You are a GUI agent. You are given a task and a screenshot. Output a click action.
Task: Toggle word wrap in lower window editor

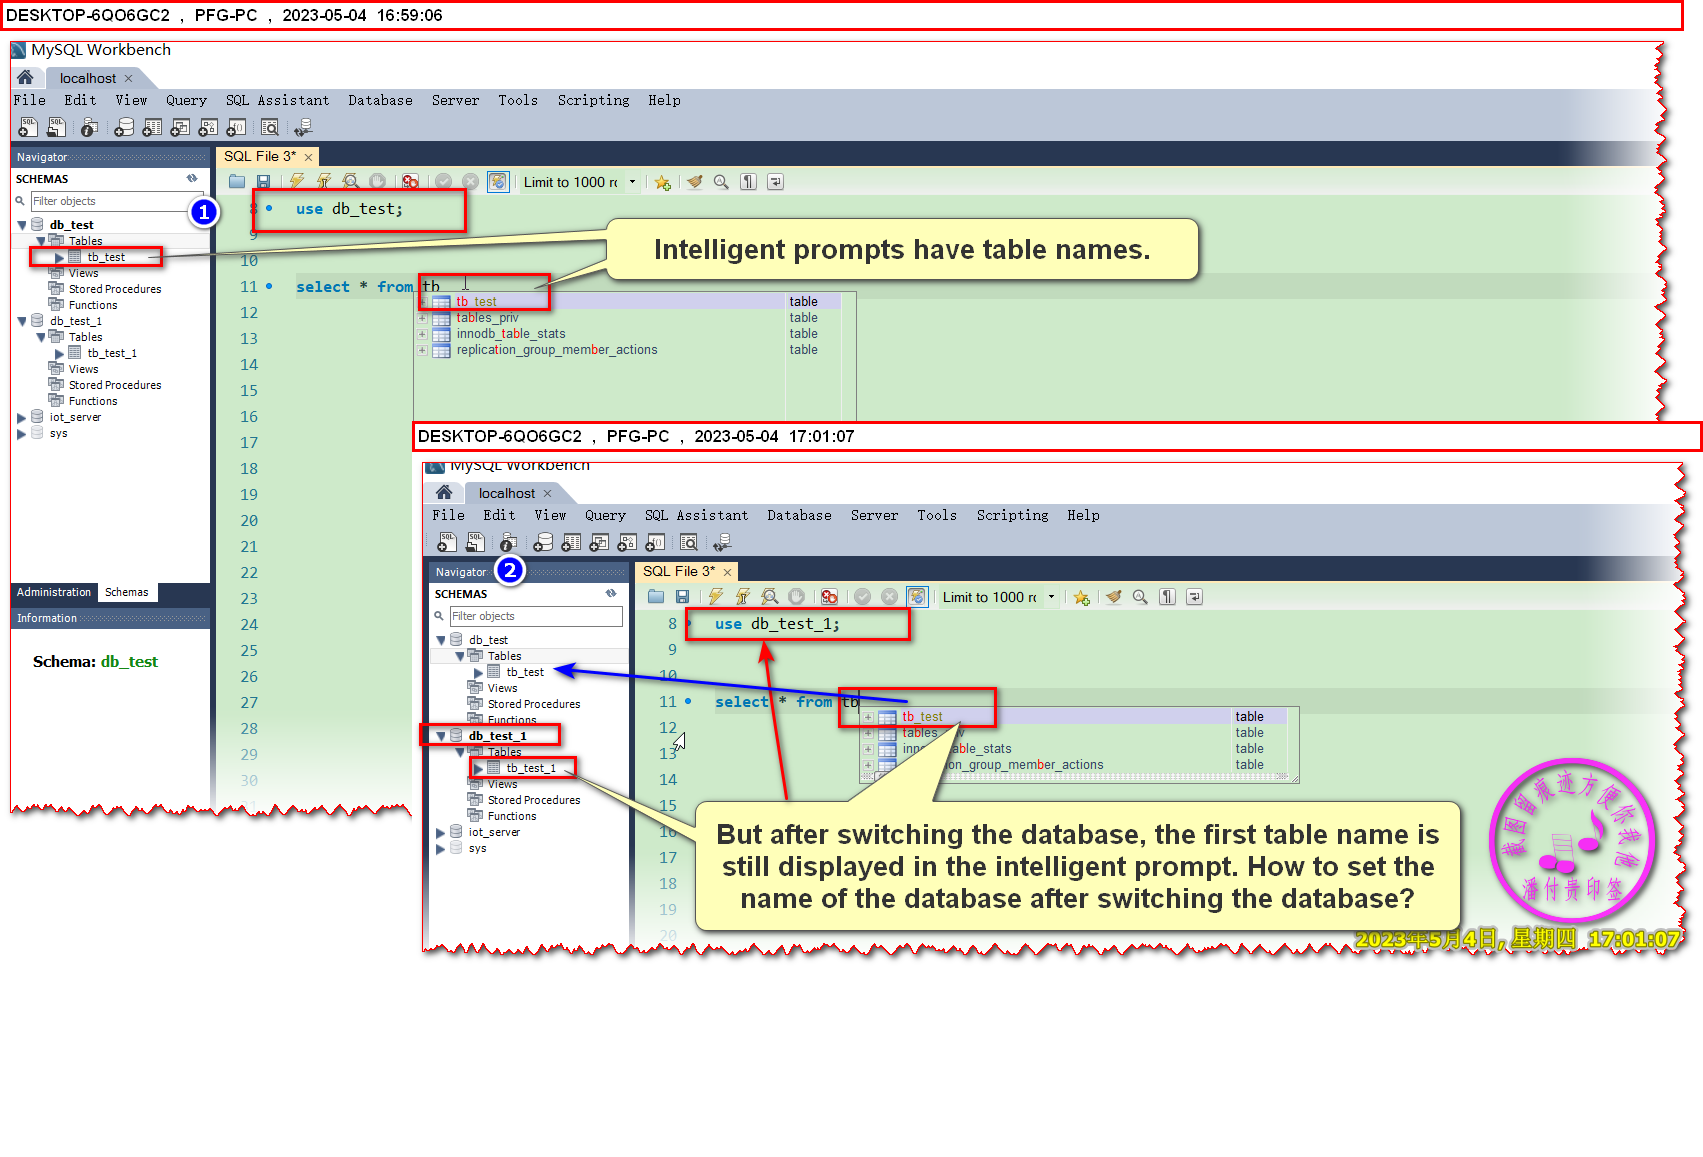pos(1194,597)
